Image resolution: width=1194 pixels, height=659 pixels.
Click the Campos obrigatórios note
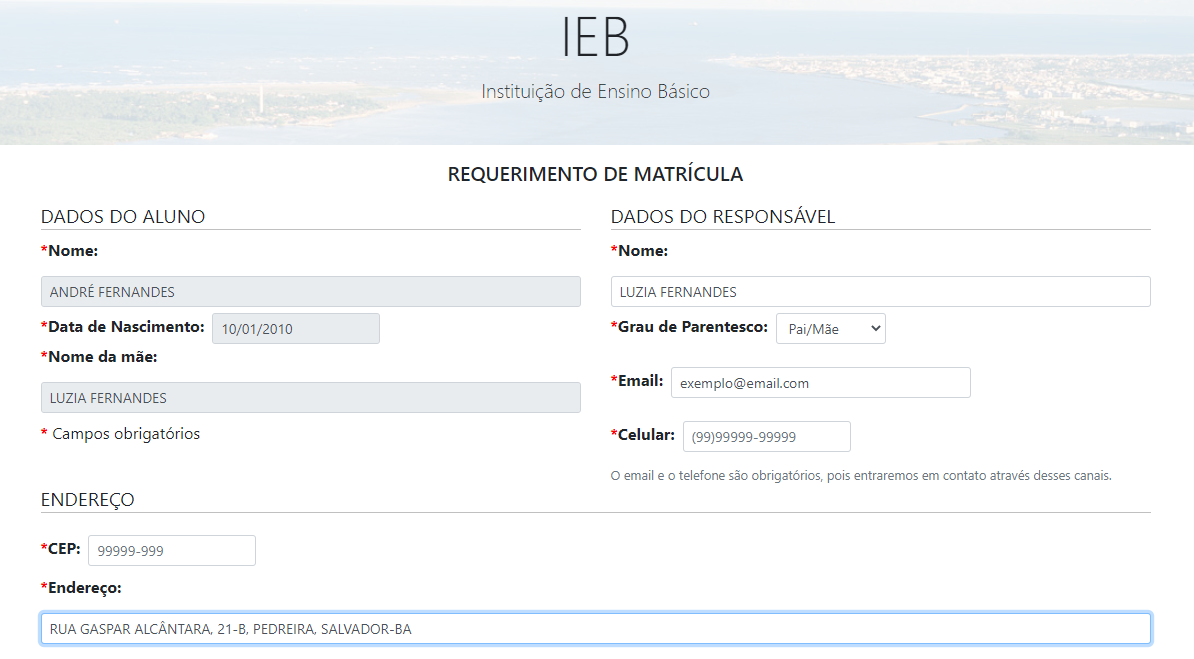pos(122,433)
